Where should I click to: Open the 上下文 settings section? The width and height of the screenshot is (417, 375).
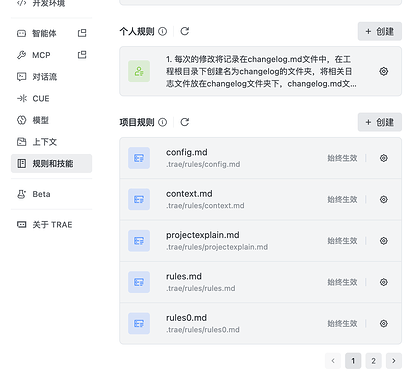pos(51,142)
